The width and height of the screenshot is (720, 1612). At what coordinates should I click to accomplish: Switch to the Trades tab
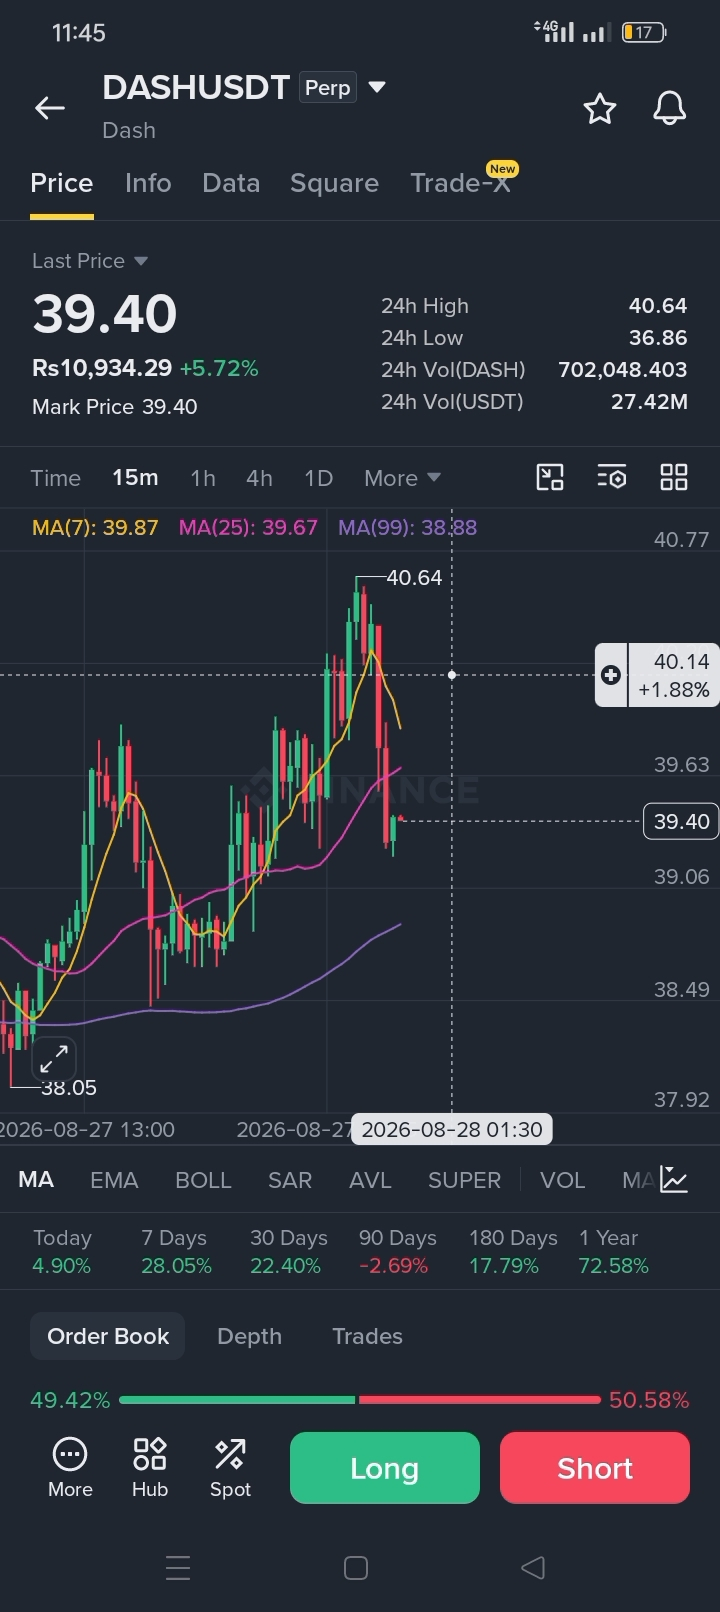click(367, 1336)
